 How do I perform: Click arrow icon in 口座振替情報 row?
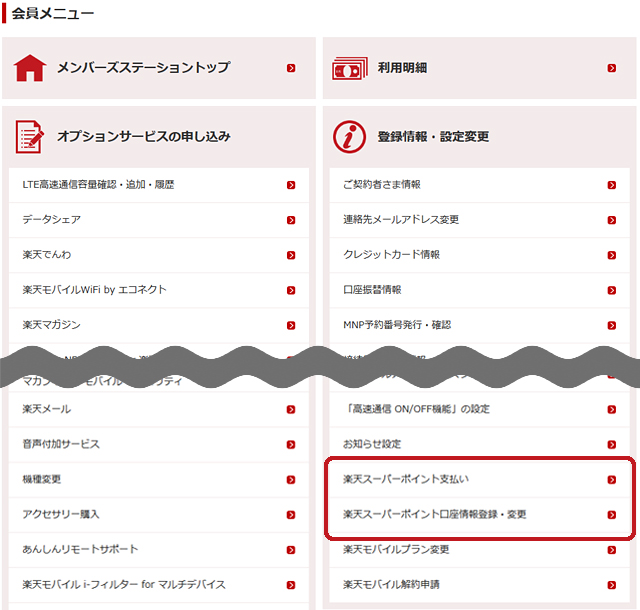[x=611, y=291]
